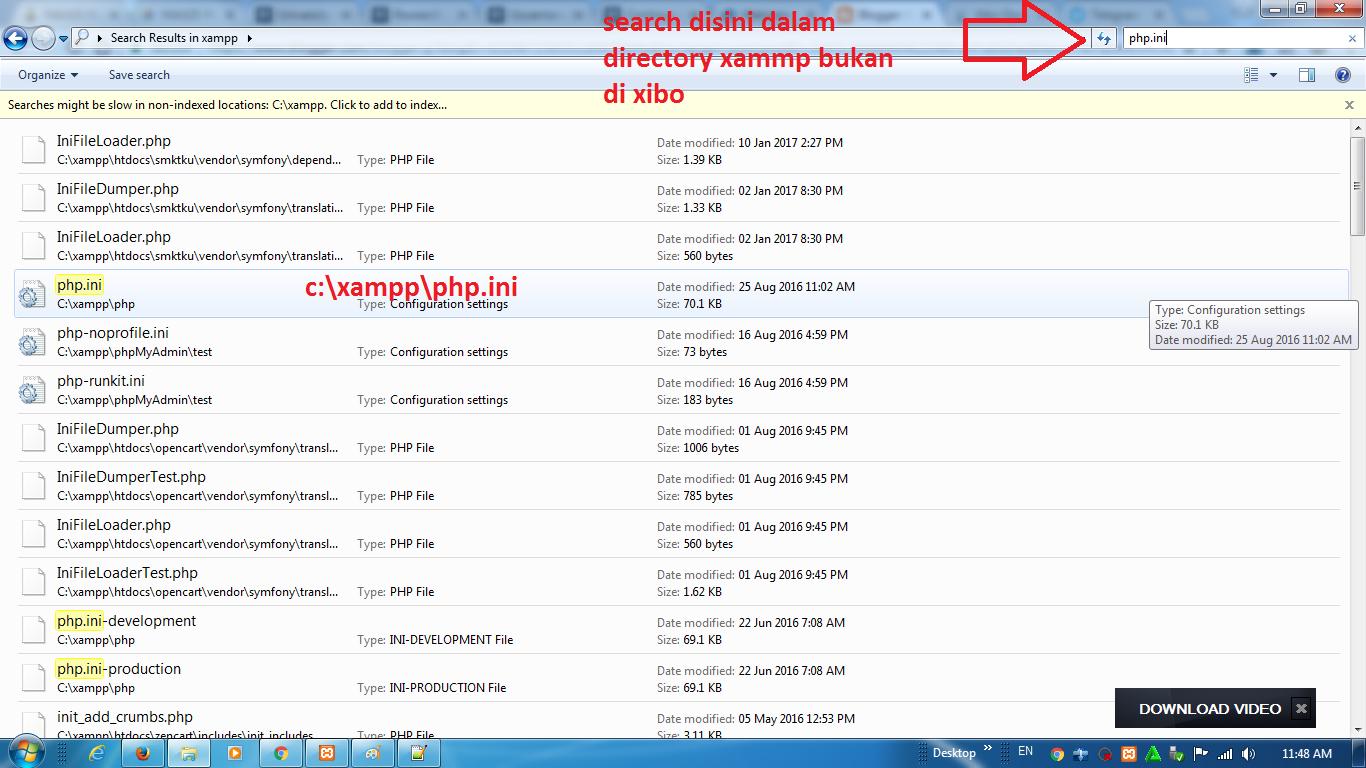The height and width of the screenshot is (768, 1366).
Task: Change view with the view icon
Action: pyautogui.click(x=1251, y=75)
